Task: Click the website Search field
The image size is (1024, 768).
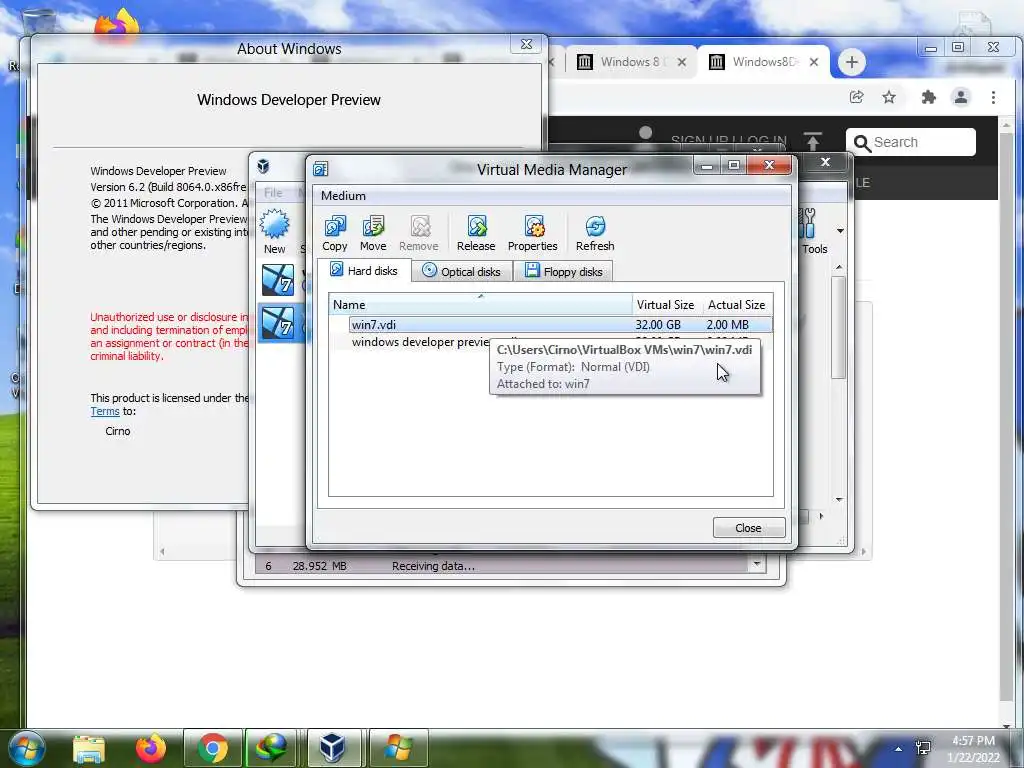Action: [x=910, y=142]
